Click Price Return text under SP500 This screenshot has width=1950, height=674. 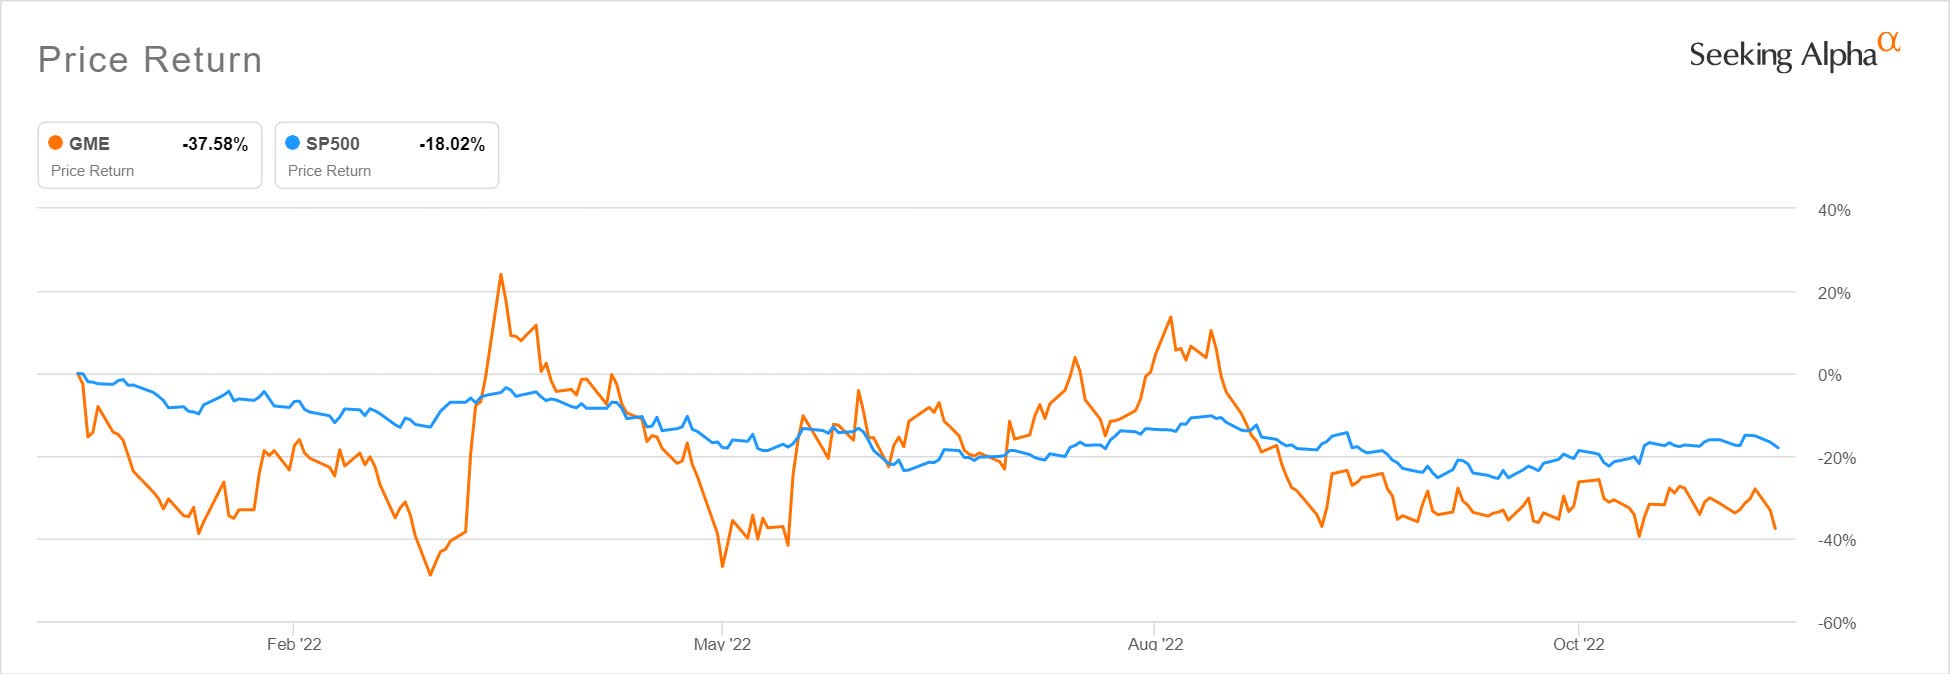point(329,171)
